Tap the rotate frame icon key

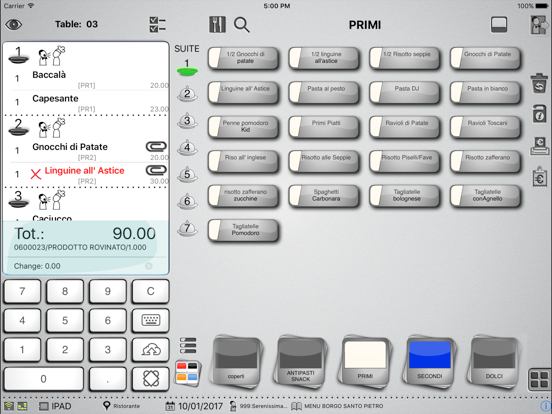click(150, 379)
